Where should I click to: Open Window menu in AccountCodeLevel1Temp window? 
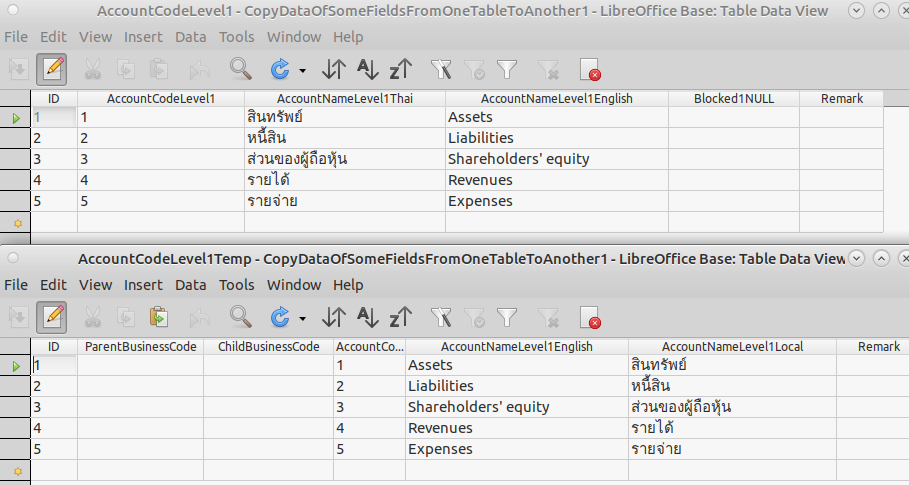tap(294, 285)
